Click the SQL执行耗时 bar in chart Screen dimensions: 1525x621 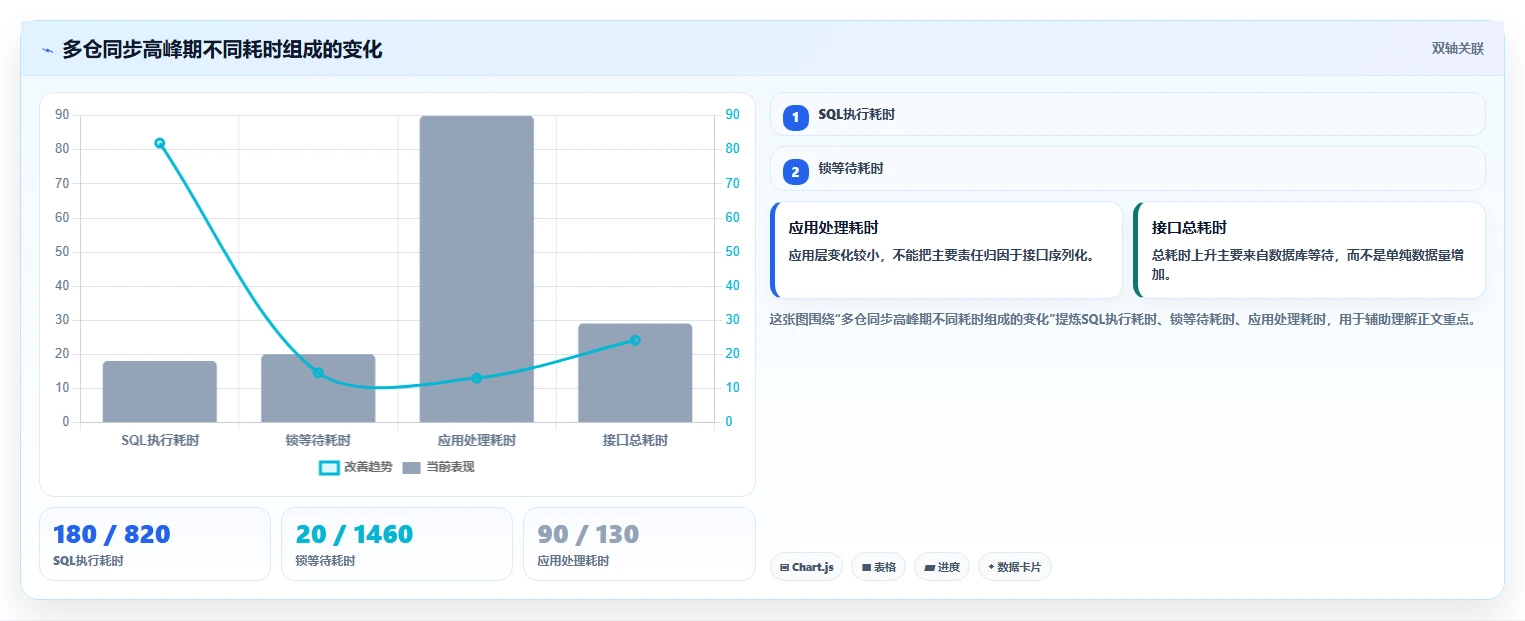(x=159, y=392)
